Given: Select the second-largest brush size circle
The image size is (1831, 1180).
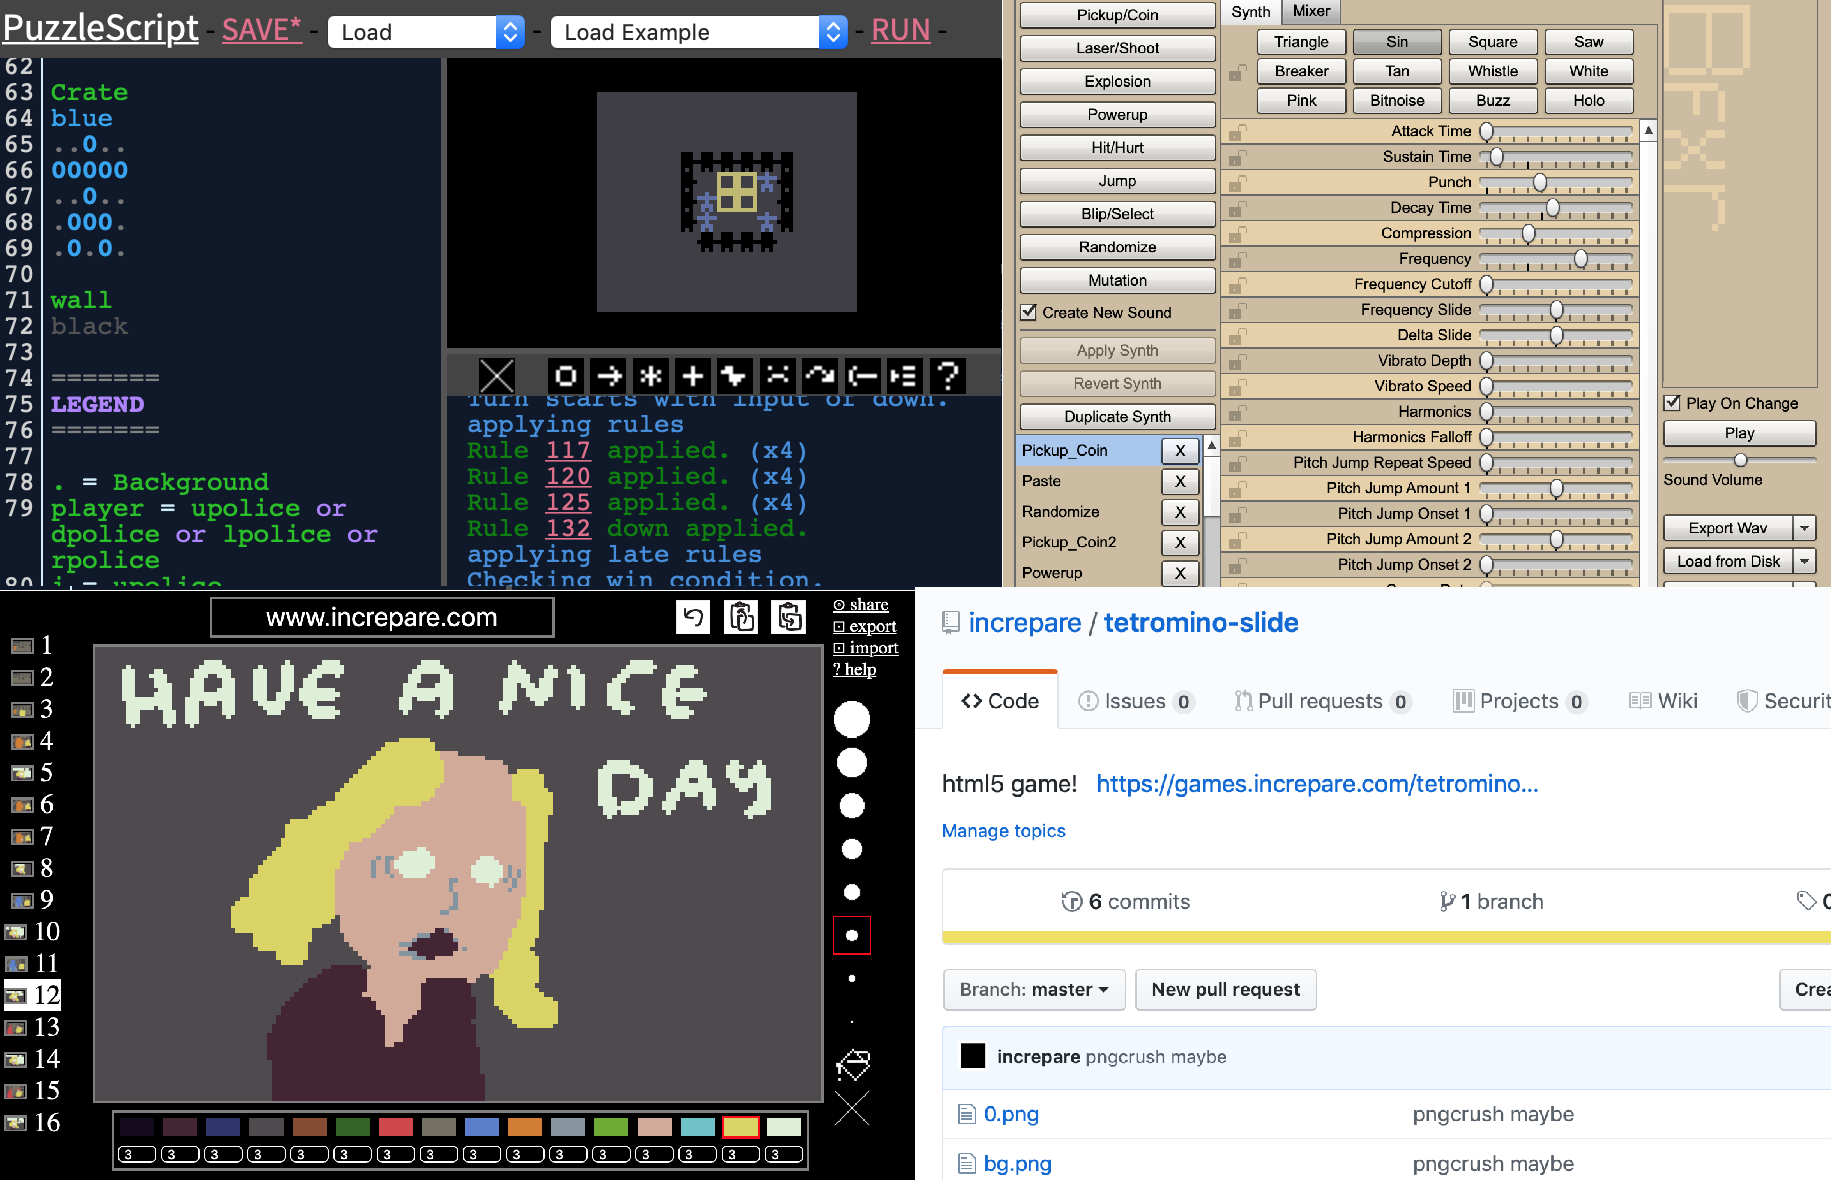Looking at the screenshot, I should coord(852,763).
